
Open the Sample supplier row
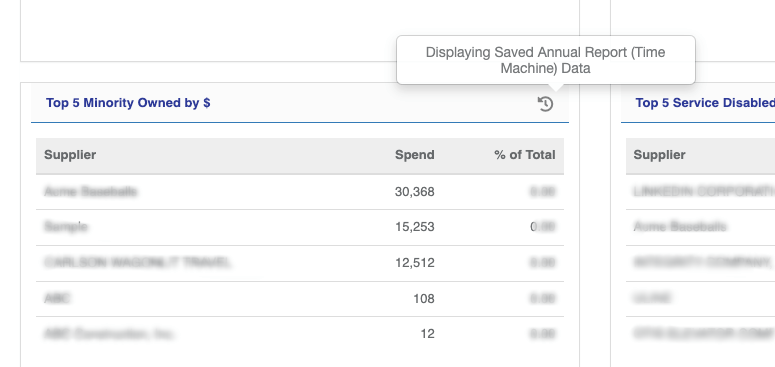300,227
